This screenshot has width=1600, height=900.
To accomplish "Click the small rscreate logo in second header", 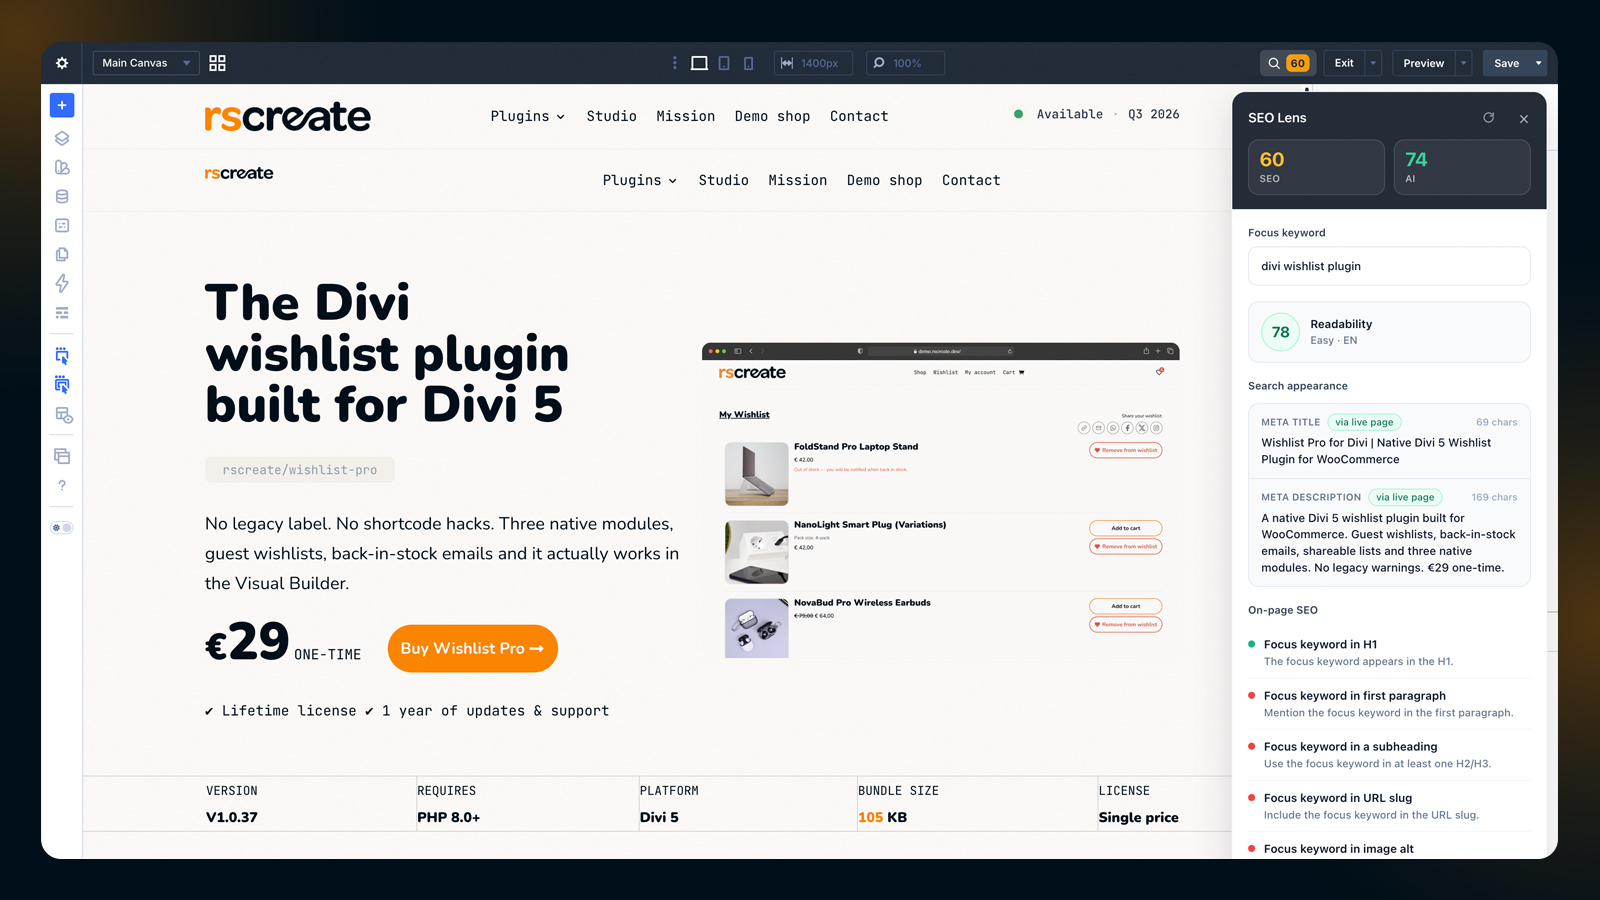I will tap(239, 173).
